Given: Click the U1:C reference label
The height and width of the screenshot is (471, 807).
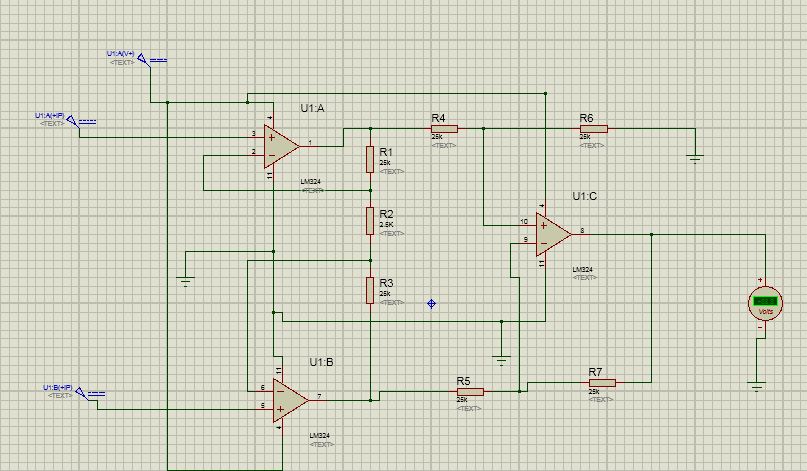Looking at the screenshot, I should [x=585, y=196].
